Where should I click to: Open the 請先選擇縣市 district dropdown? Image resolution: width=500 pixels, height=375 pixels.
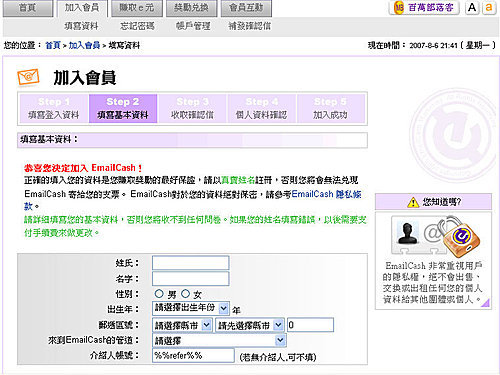pos(250,325)
